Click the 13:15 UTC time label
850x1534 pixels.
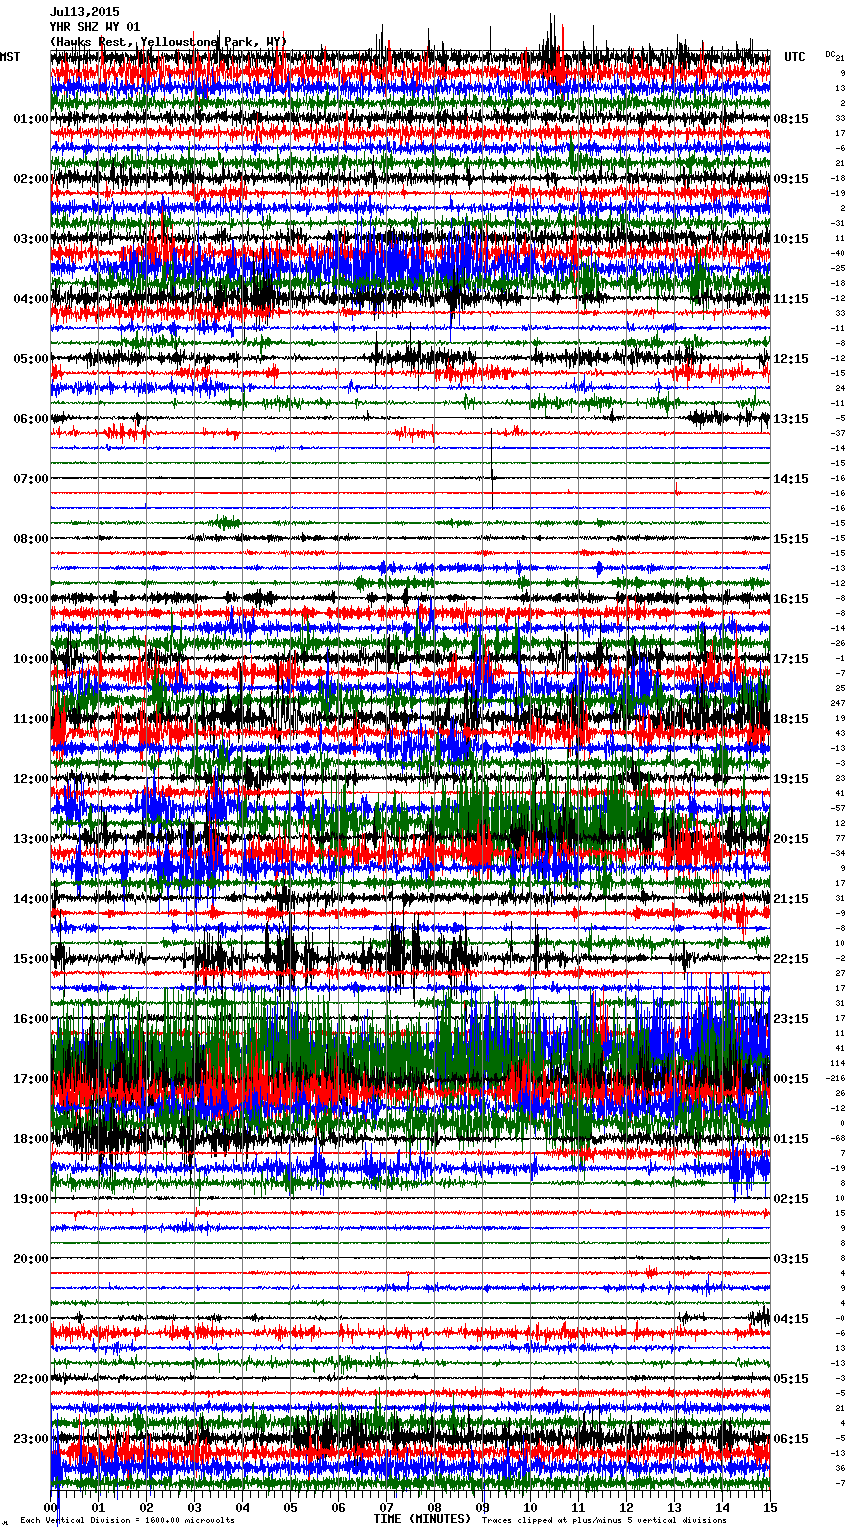pyautogui.click(x=791, y=419)
